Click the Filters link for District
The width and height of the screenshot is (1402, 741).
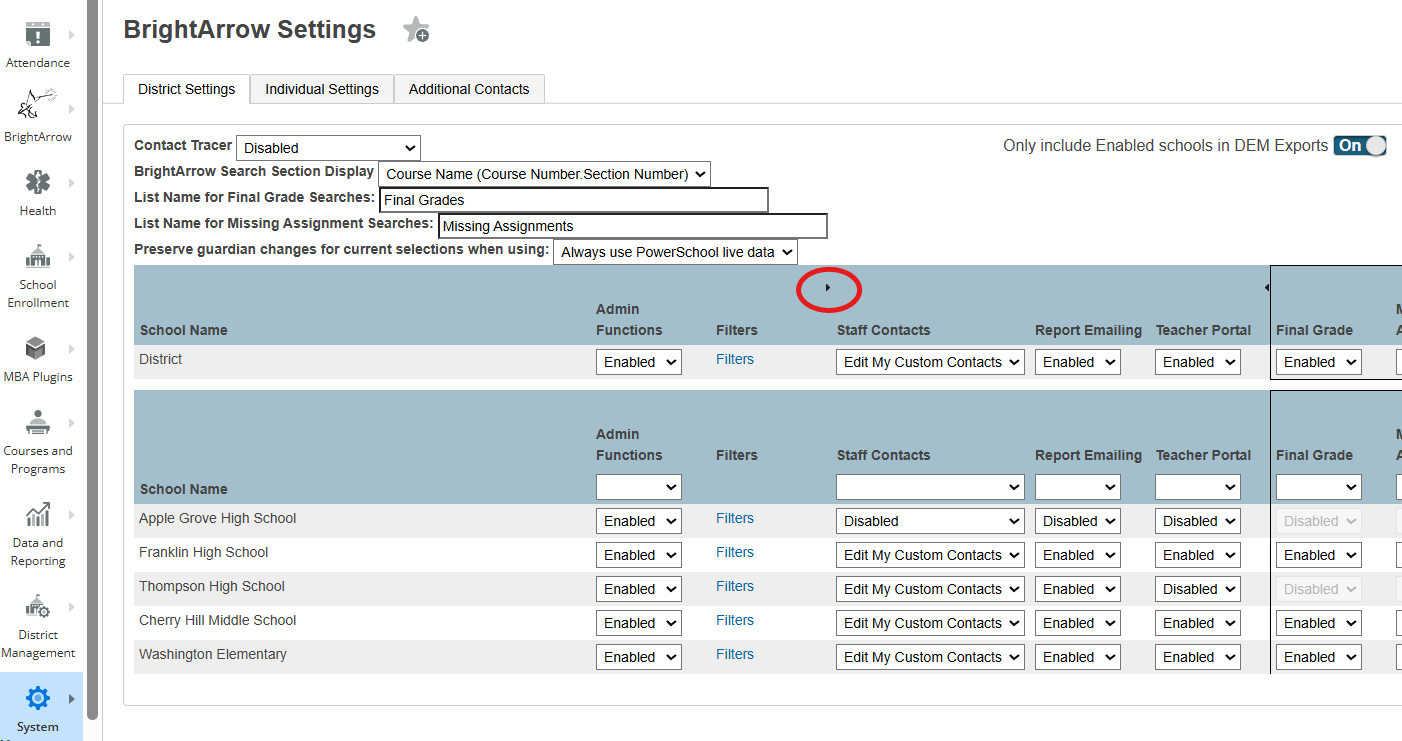point(735,359)
